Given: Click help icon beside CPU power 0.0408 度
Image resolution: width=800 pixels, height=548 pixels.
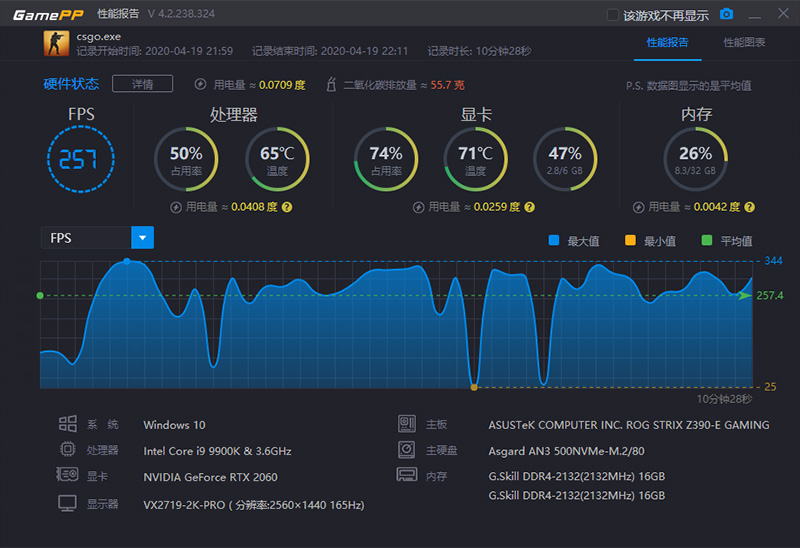Looking at the screenshot, I should click(x=287, y=207).
